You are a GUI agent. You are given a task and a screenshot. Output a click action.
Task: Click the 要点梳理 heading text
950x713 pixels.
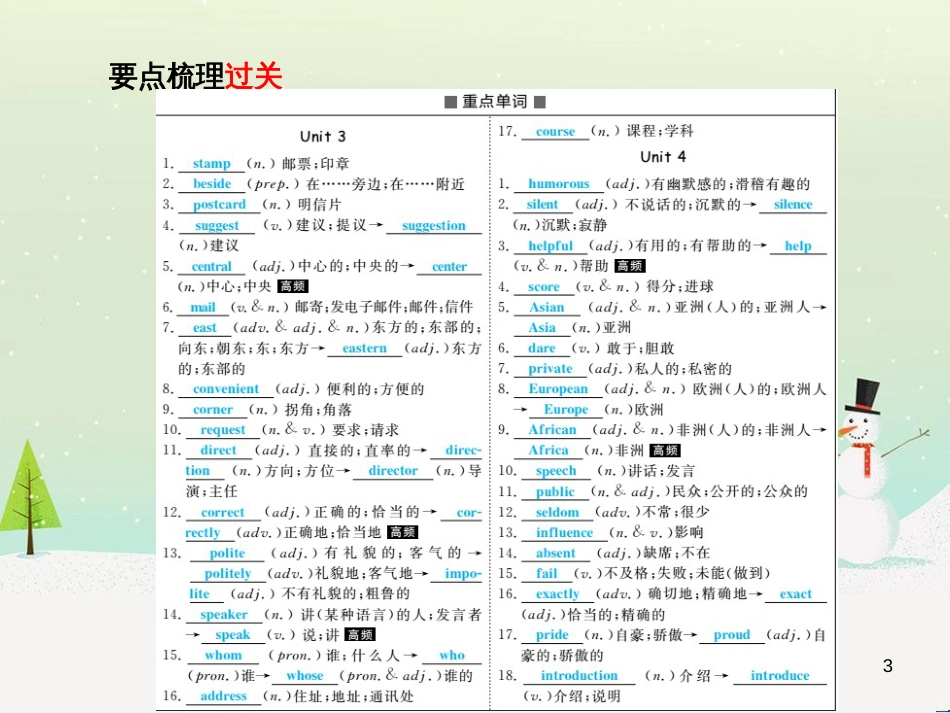165,73
